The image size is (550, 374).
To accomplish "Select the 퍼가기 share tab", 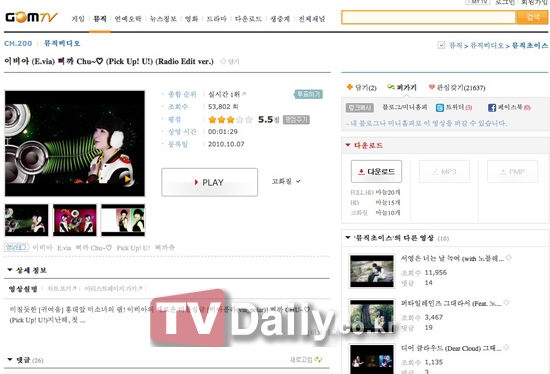I will (x=402, y=87).
